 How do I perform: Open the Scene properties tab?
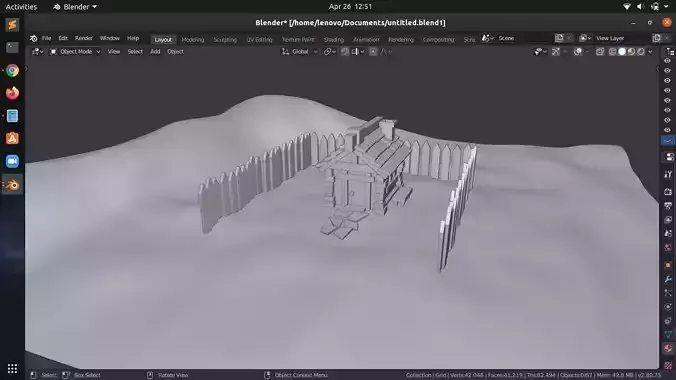click(x=668, y=233)
